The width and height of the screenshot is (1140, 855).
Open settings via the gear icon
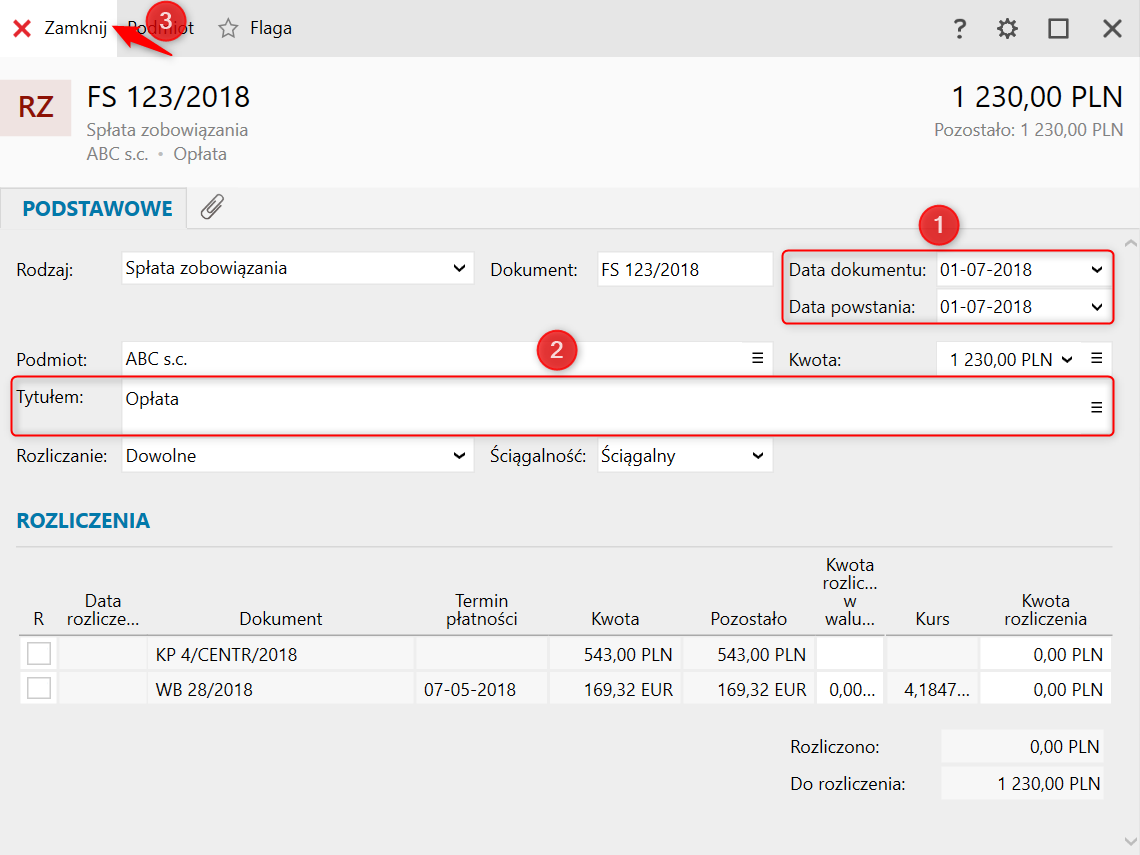coord(1007,28)
